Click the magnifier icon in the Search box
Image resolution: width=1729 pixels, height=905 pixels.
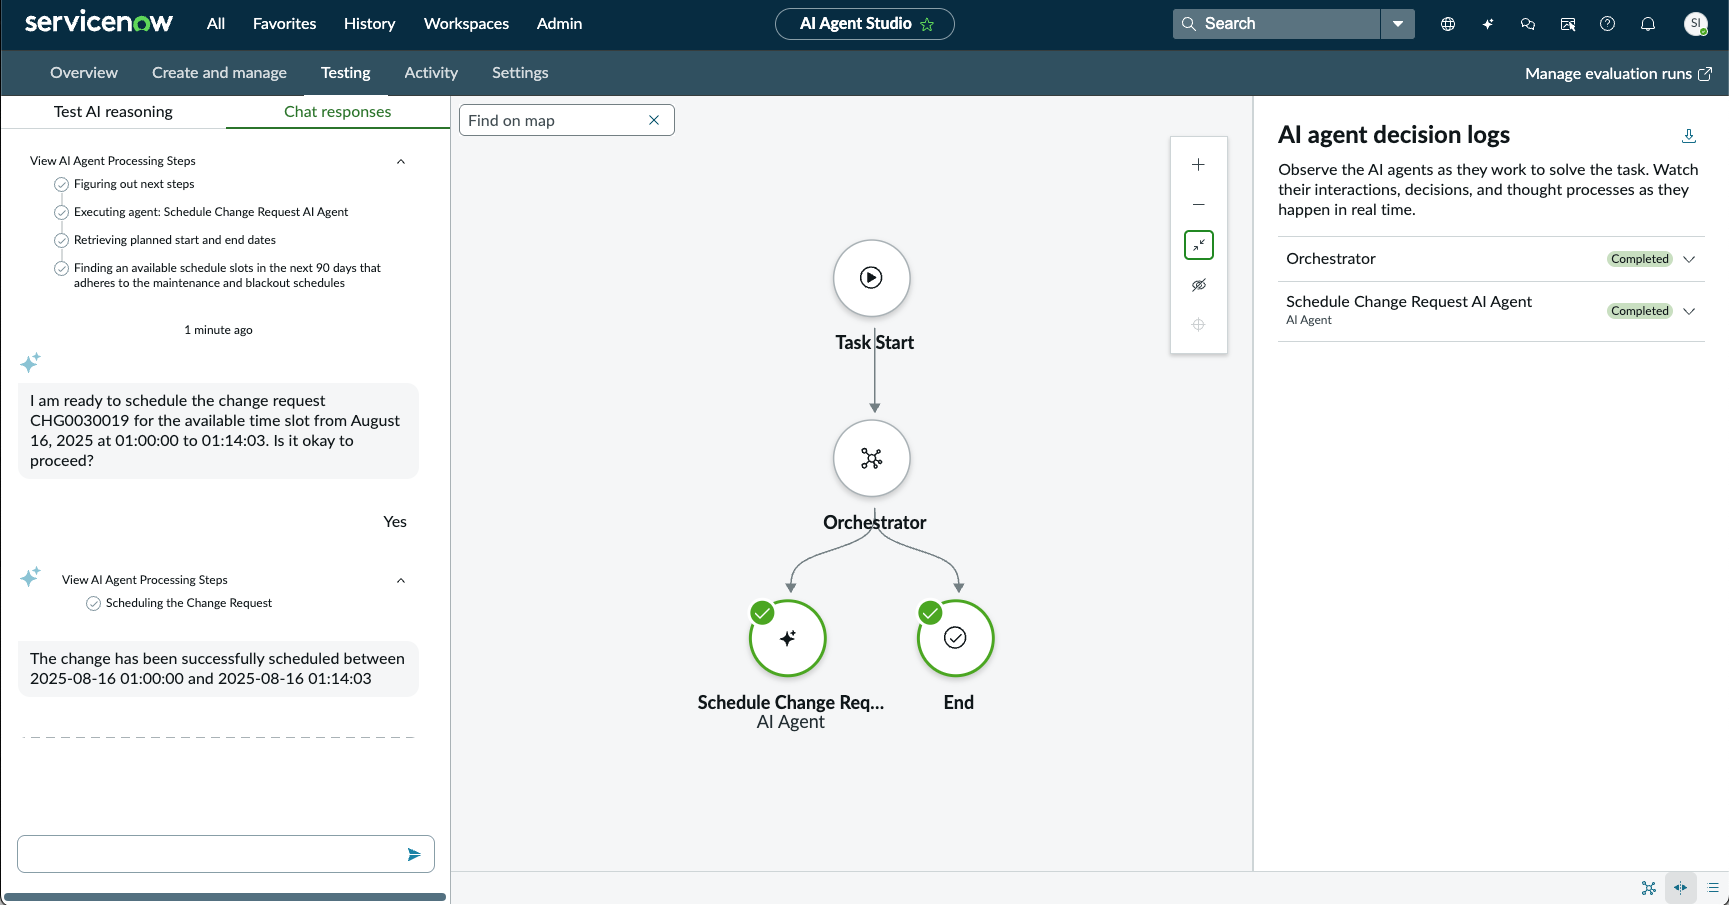click(x=1188, y=24)
